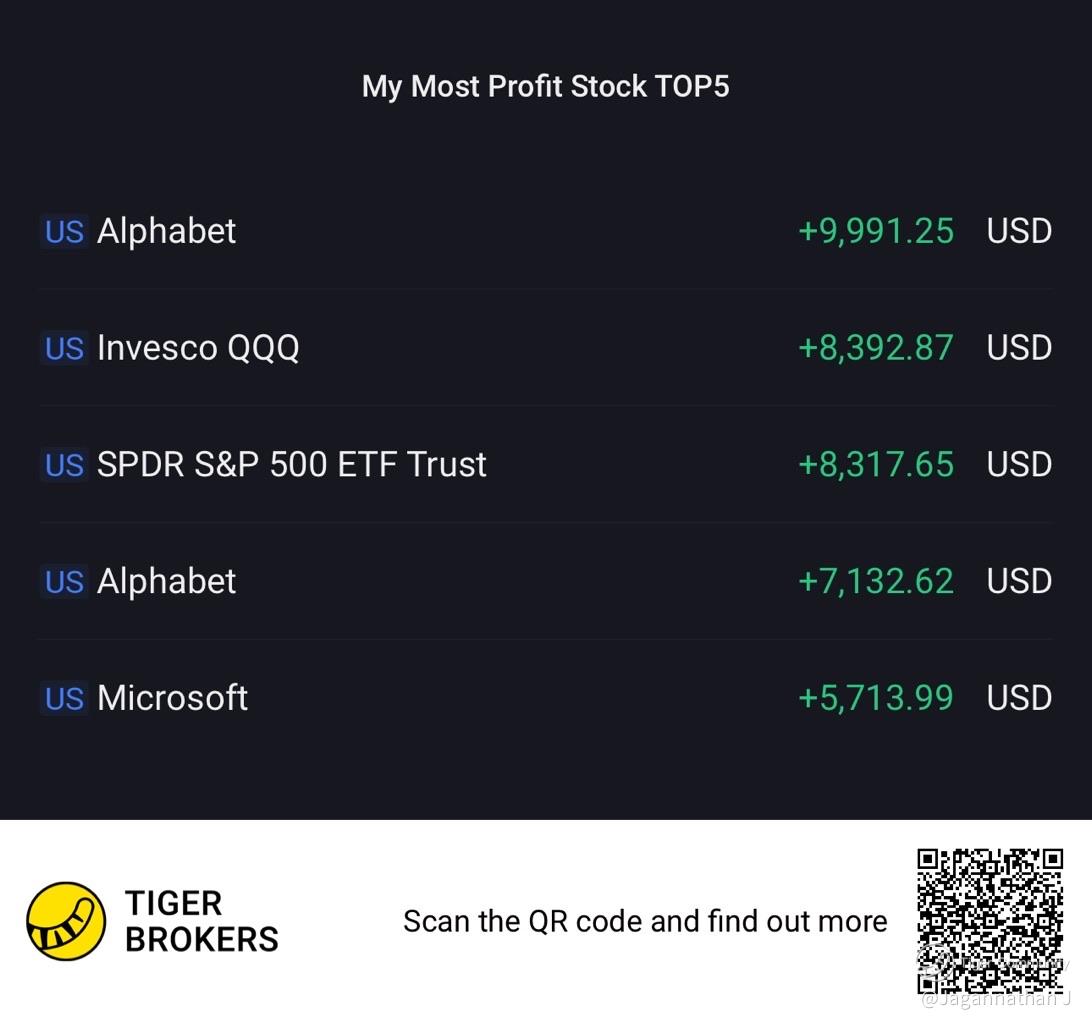Open the Invesco QQQ stock entry
This screenshot has width=1092, height=1023.
(546, 348)
